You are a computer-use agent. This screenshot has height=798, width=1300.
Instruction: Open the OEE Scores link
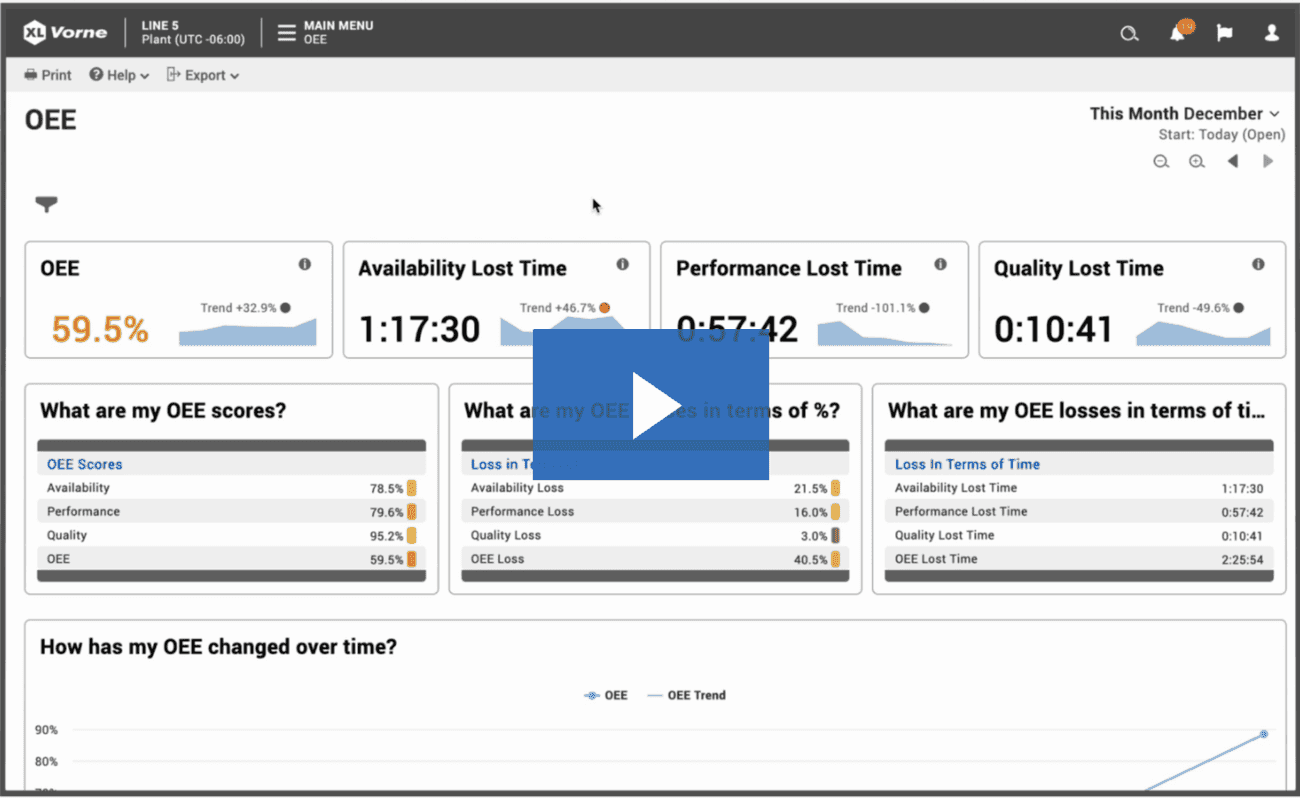[x=85, y=464]
